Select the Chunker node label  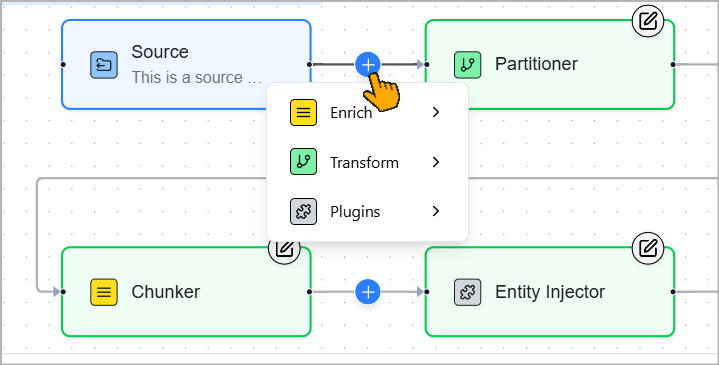click(166, 292)
